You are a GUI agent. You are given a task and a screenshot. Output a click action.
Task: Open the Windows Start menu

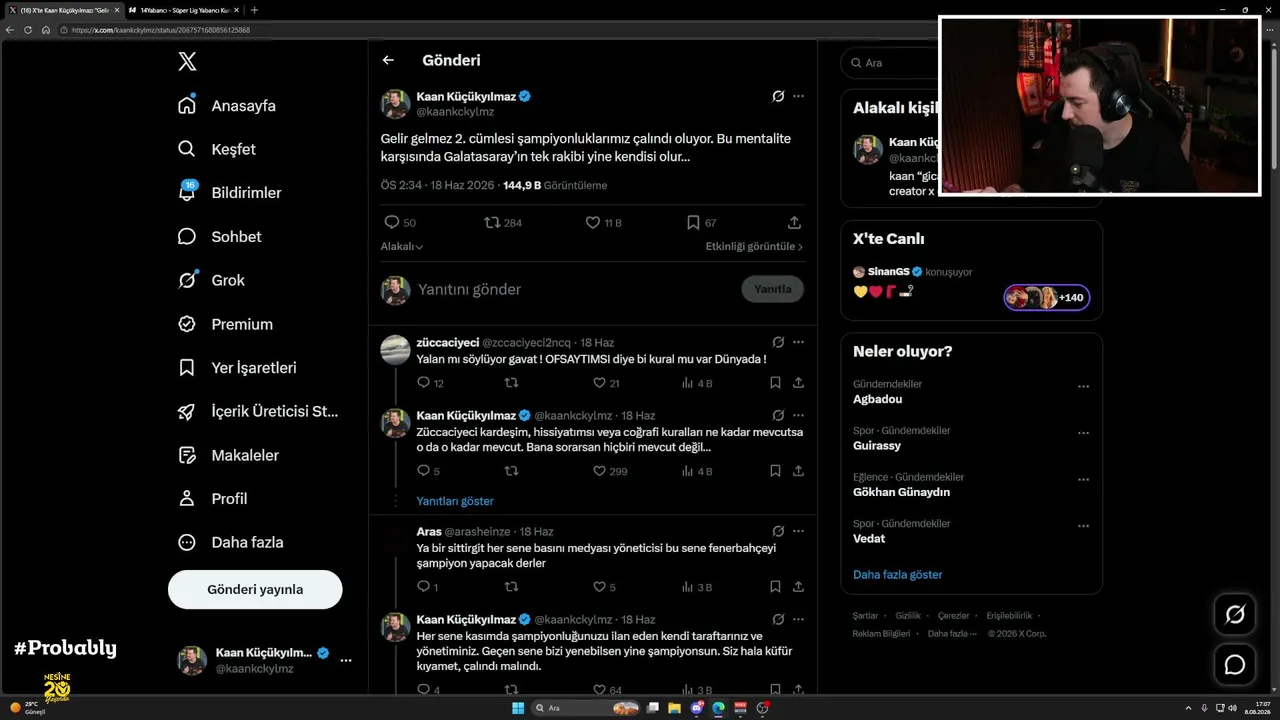[x=518, y=708]
